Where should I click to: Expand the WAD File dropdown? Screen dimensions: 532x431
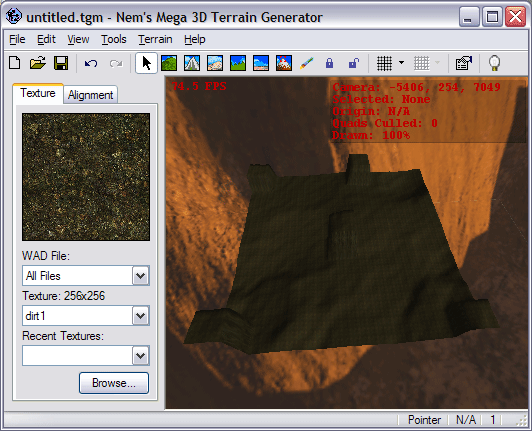point(140,276)
